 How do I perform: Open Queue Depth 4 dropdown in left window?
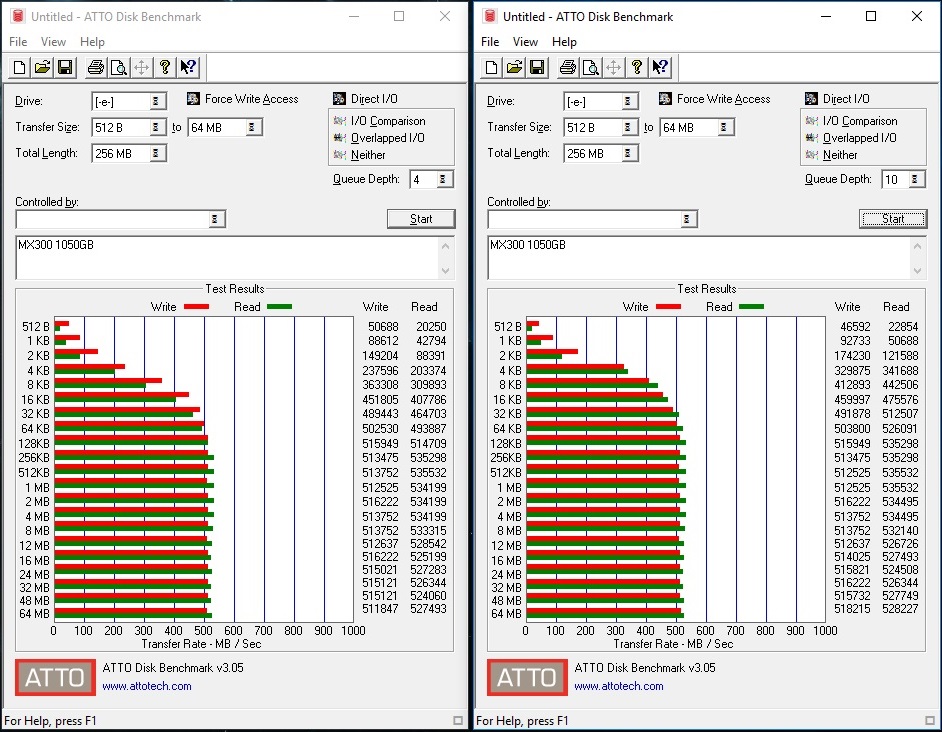(443, 179)
